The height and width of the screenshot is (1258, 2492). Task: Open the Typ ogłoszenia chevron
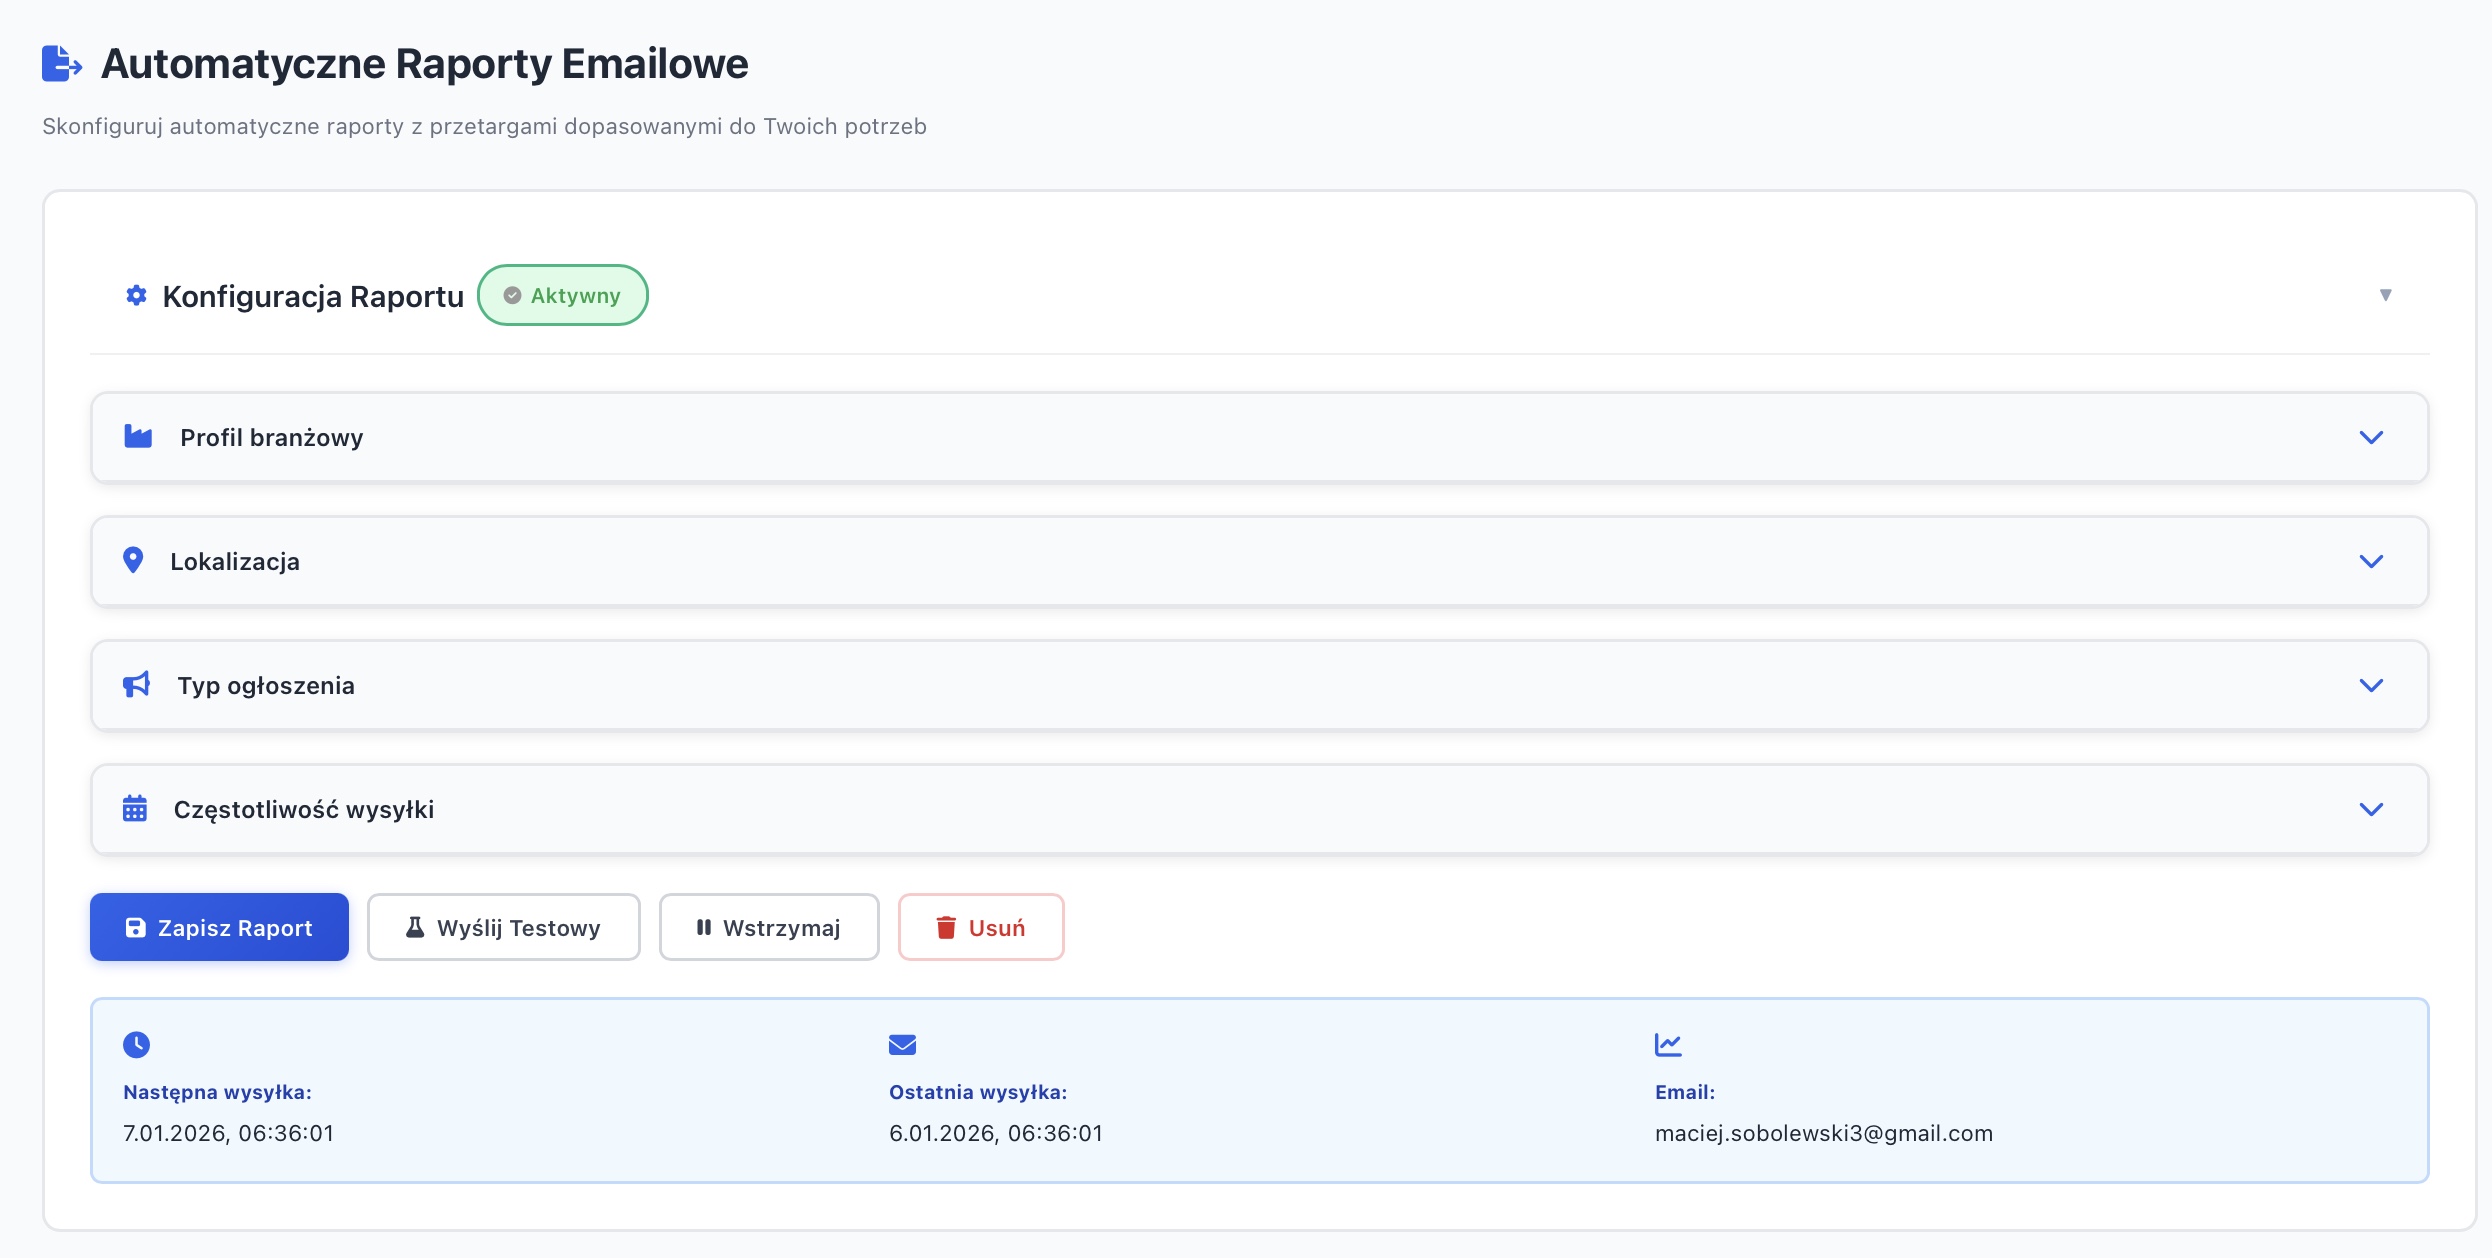2371,685
